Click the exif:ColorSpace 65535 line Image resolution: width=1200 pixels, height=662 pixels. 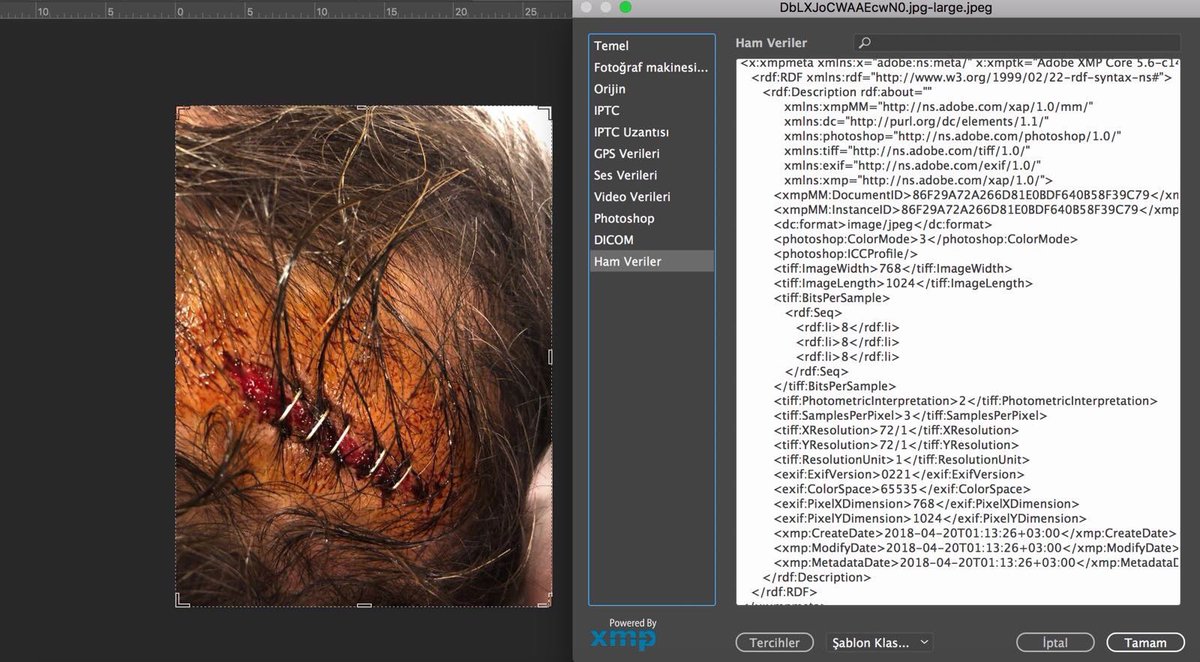[901, 489]
